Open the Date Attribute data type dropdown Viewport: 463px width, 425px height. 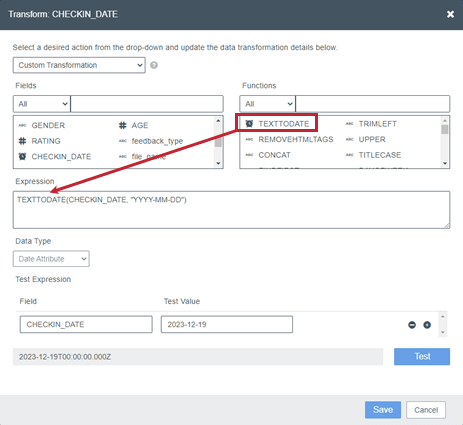pyautogui.click(x=51, y=259)
